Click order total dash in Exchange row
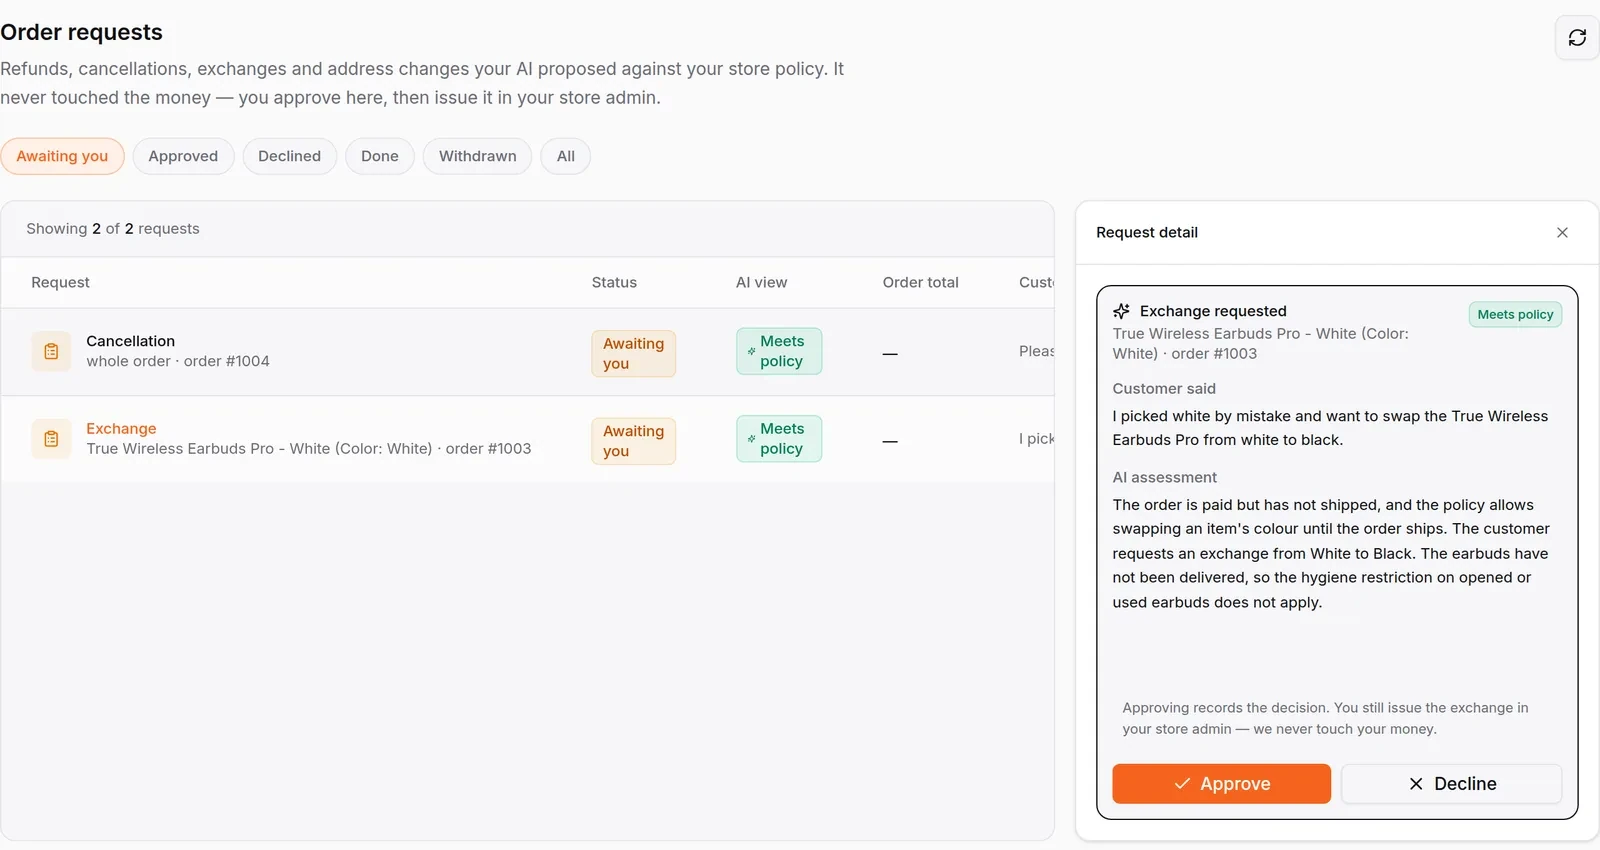 (x=890, y=441)
